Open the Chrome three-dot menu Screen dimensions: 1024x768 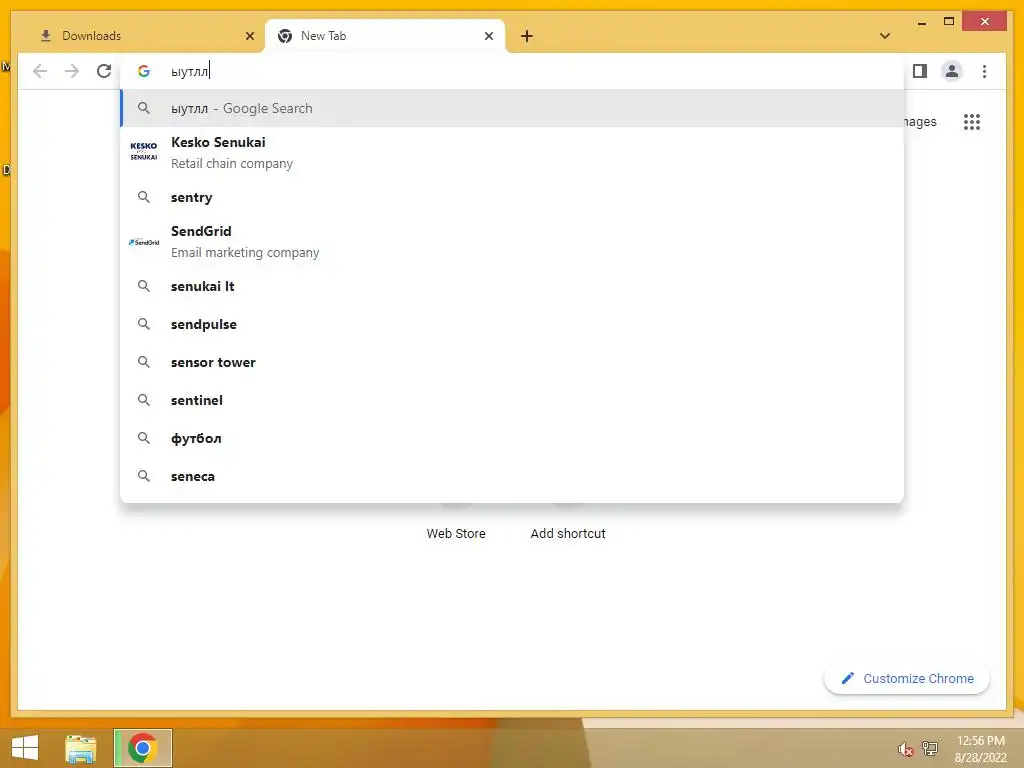tap(984, 71)
